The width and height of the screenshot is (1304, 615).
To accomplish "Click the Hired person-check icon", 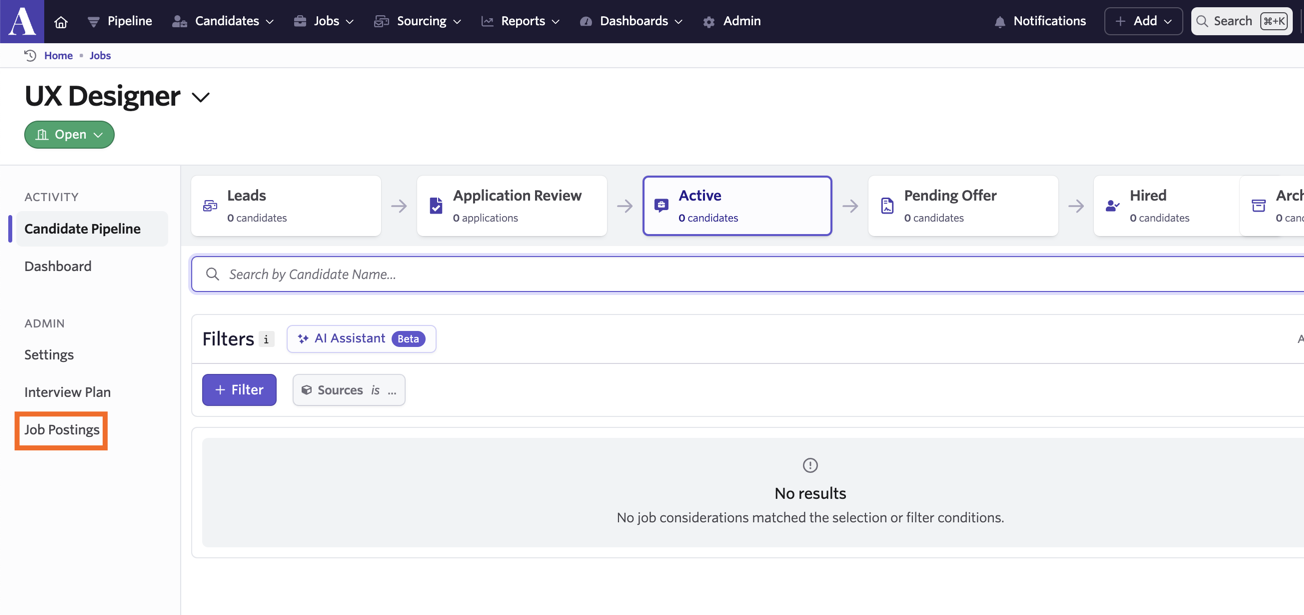I will (1112, 206).
